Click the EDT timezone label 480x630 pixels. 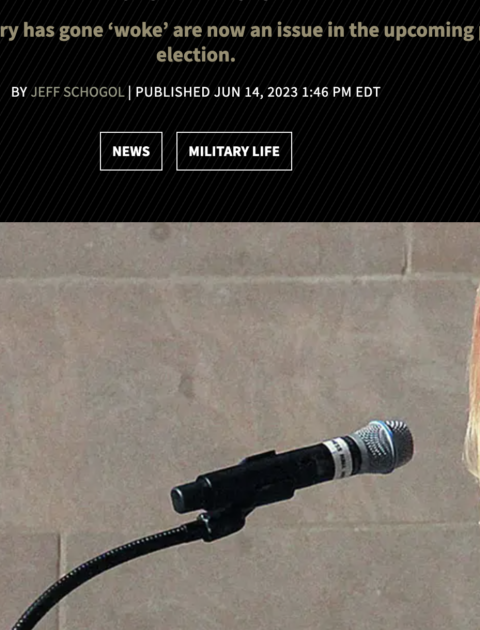pyautogui.click(x=368, y=92)
